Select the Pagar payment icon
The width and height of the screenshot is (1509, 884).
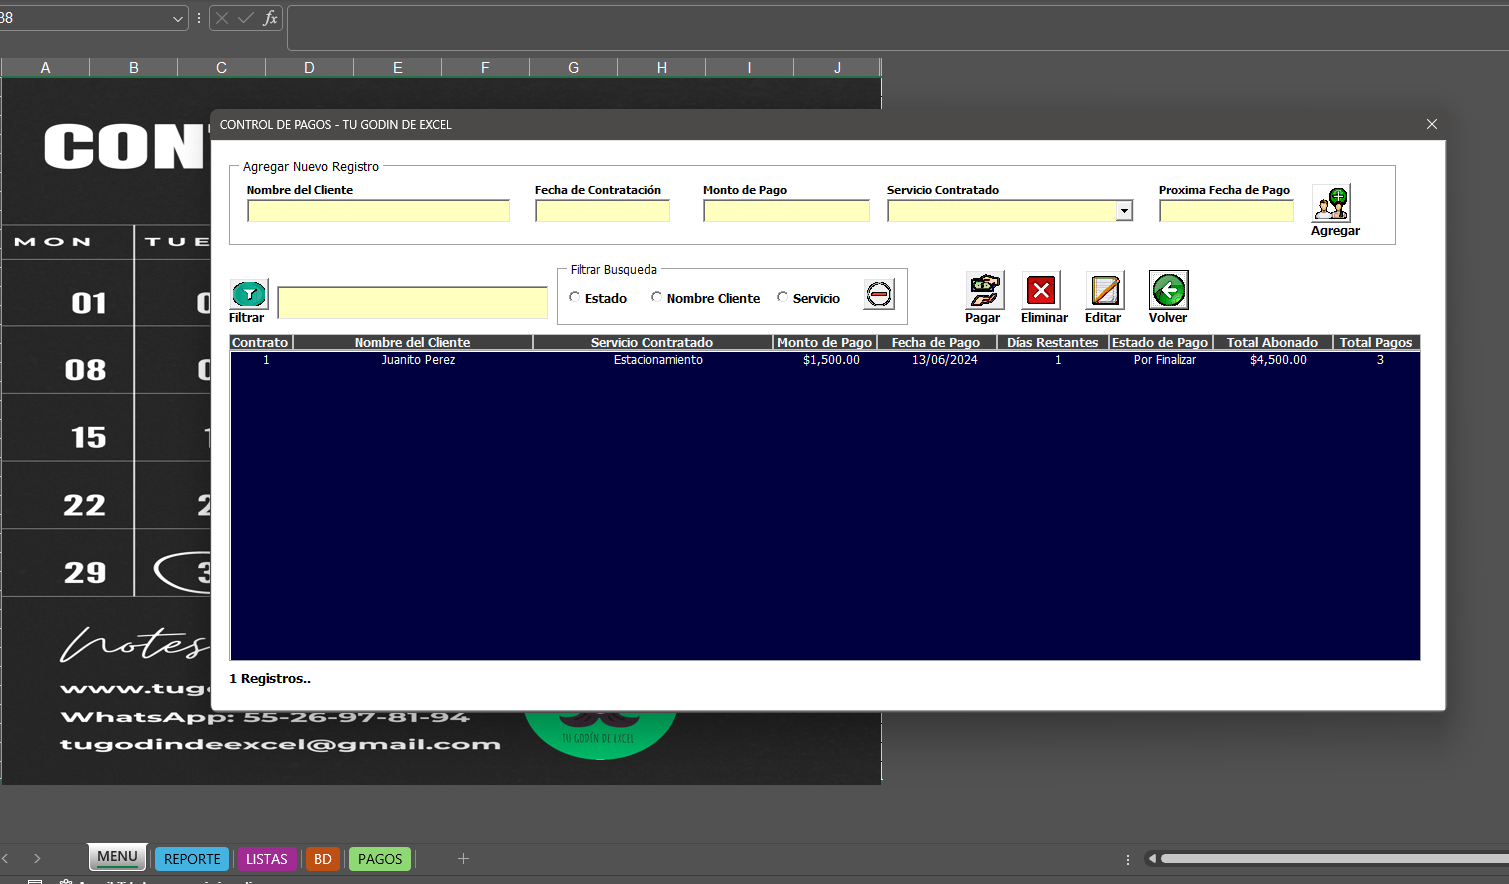pyautogui.click(x=983, y=290)
